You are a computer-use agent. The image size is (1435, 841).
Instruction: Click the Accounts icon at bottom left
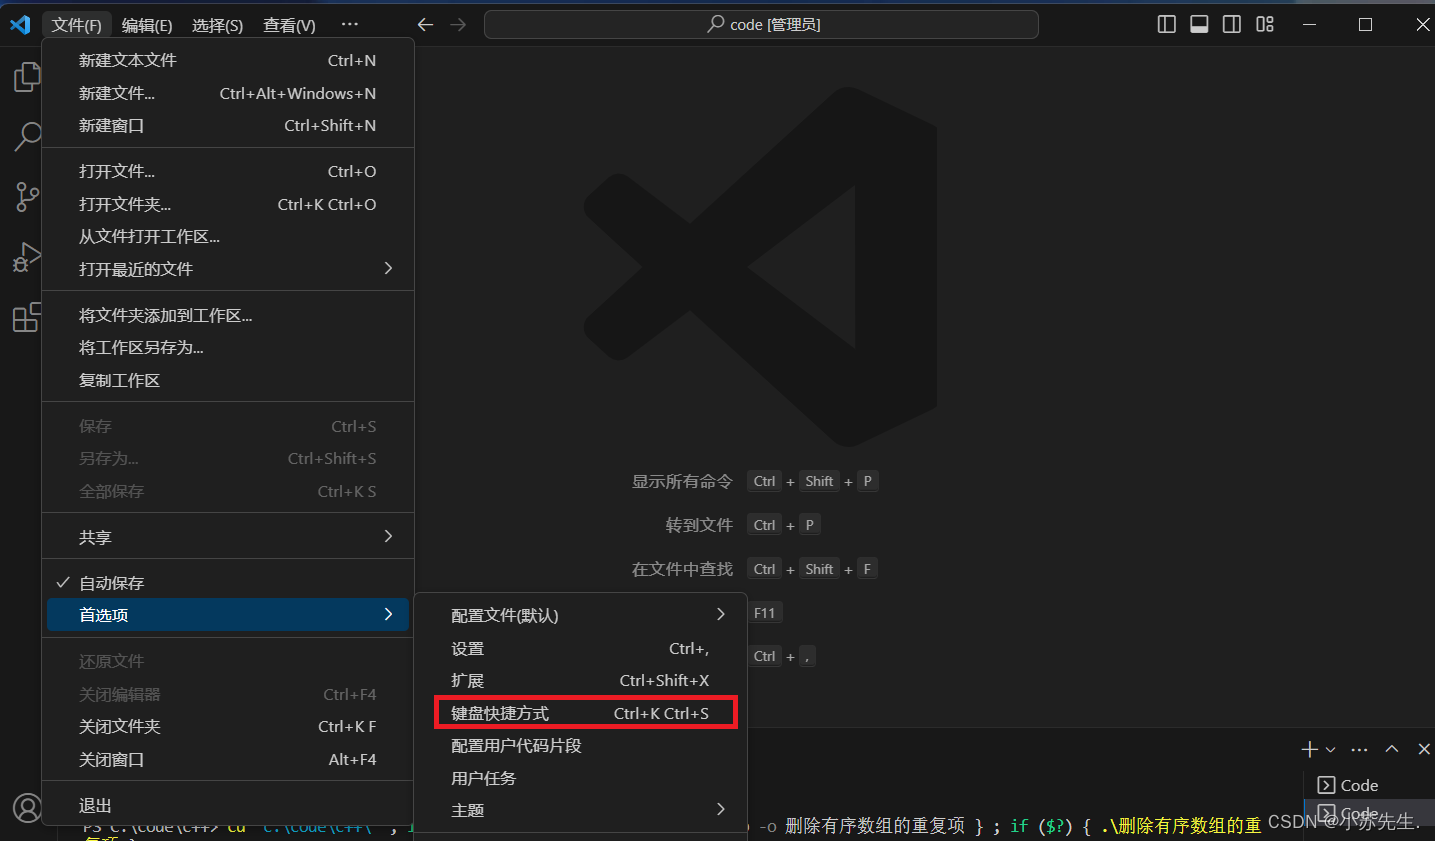[26, 808]
